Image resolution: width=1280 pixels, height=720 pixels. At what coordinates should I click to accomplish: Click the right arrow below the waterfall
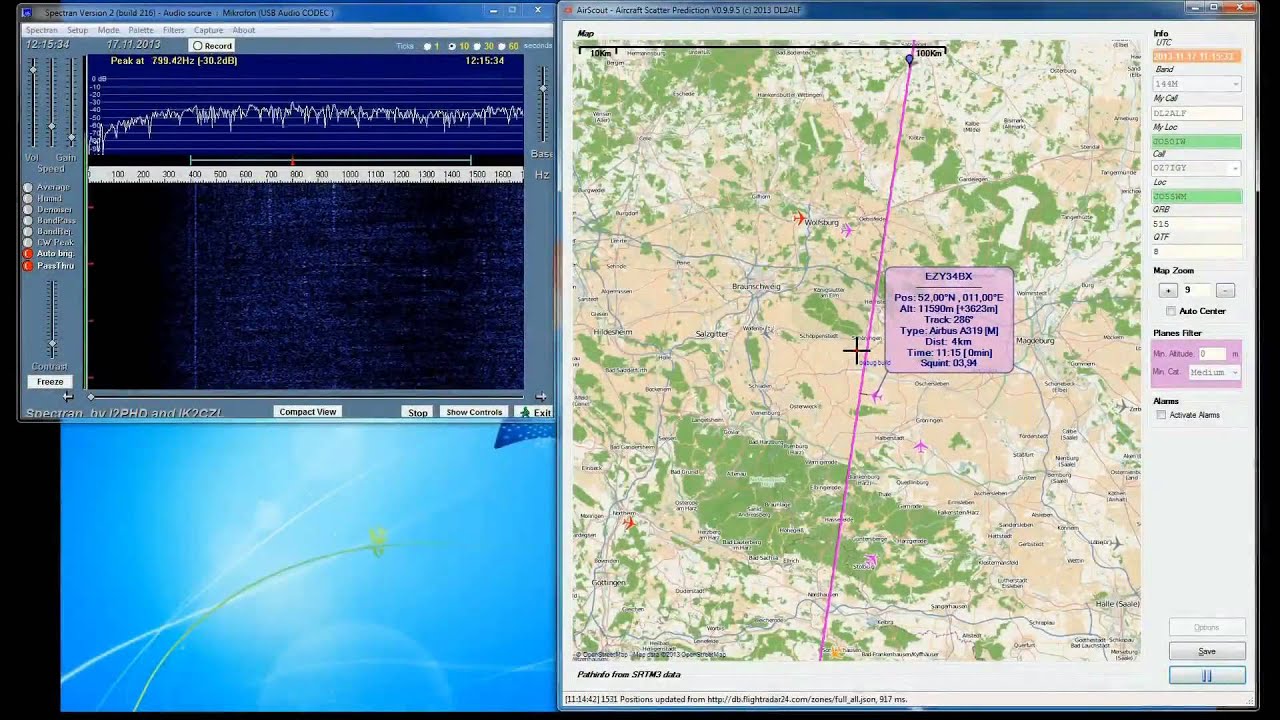[x=540, y=397]
